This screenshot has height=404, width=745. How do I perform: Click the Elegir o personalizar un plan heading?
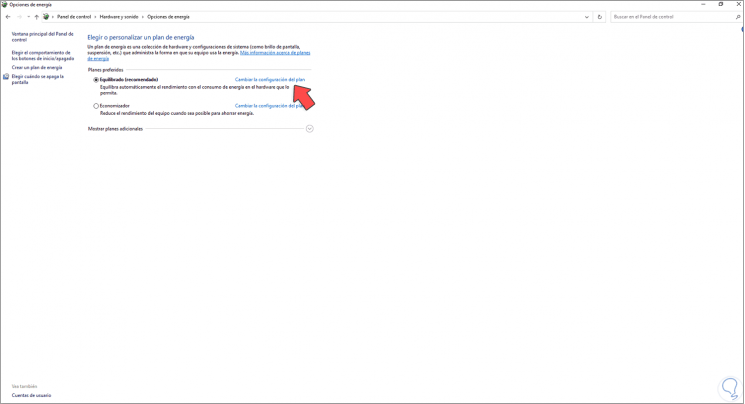[x=141, y=37]
